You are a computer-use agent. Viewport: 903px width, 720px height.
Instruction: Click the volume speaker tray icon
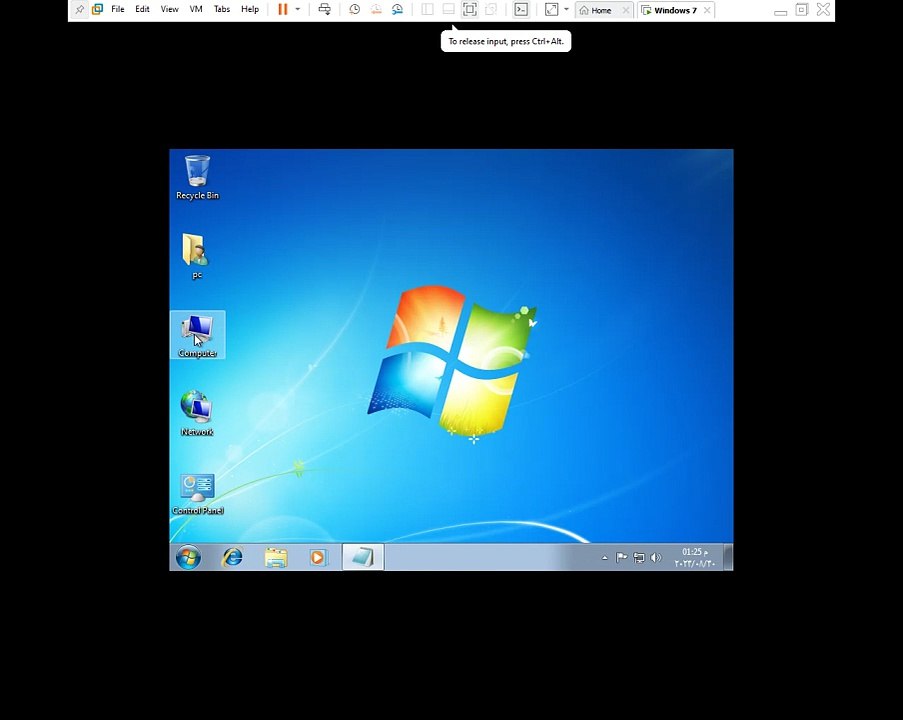pos(656,558)
